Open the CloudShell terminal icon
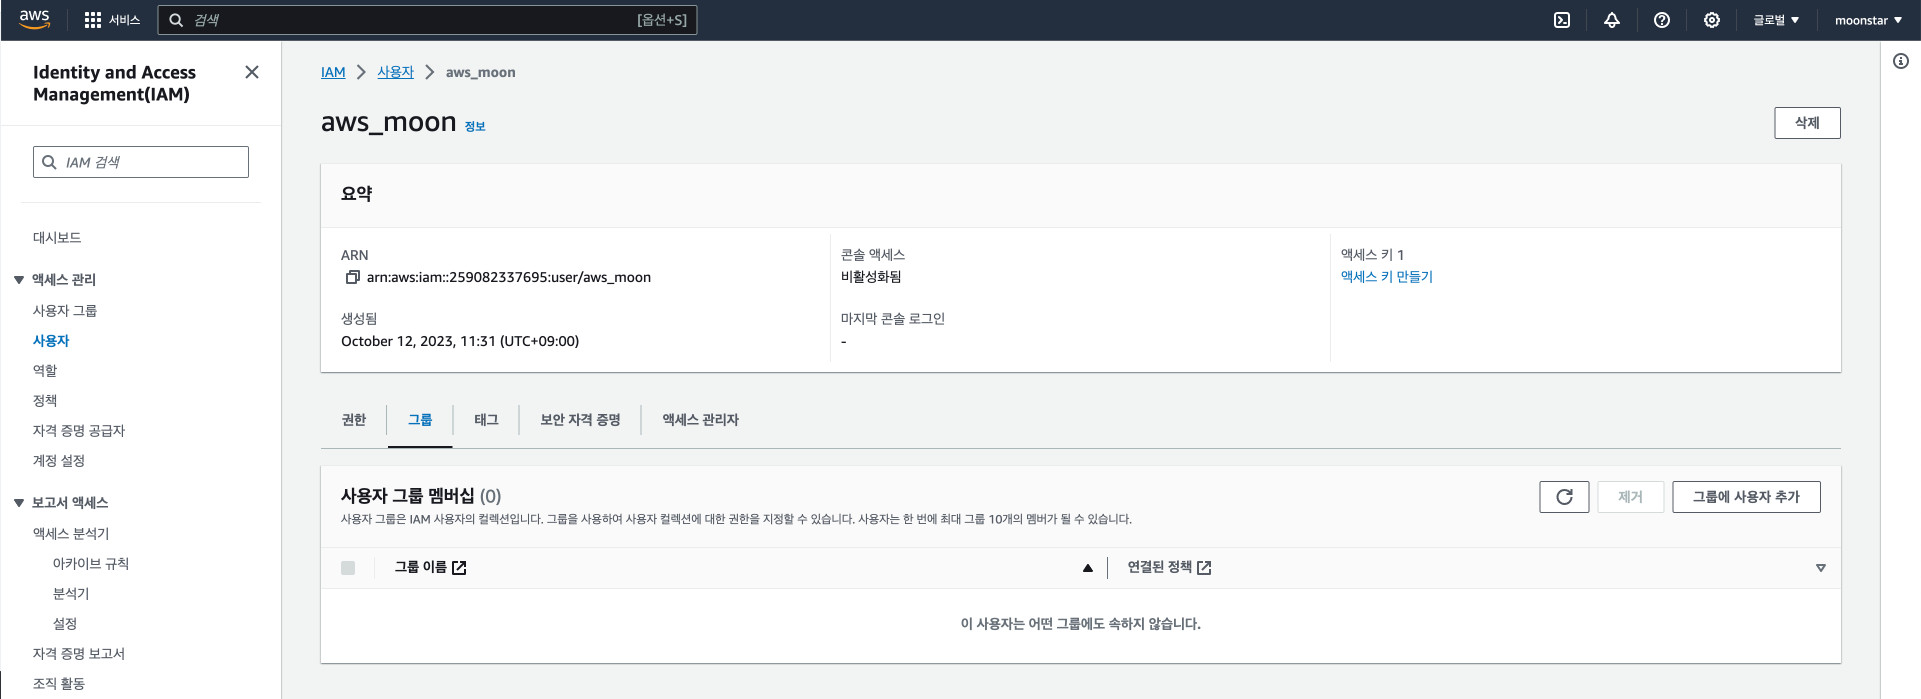Screen dimensions: 1921x699 coord(1562,20)
